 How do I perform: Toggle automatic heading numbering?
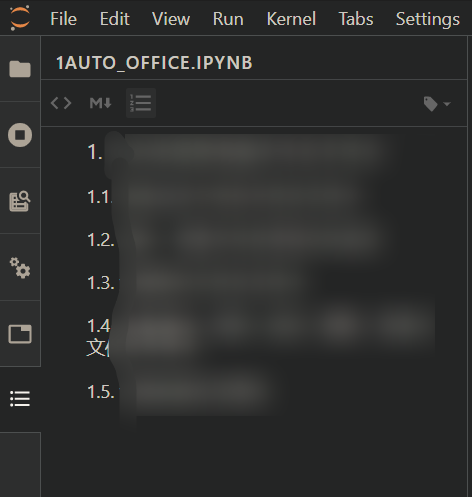click(x=141, y=103)
